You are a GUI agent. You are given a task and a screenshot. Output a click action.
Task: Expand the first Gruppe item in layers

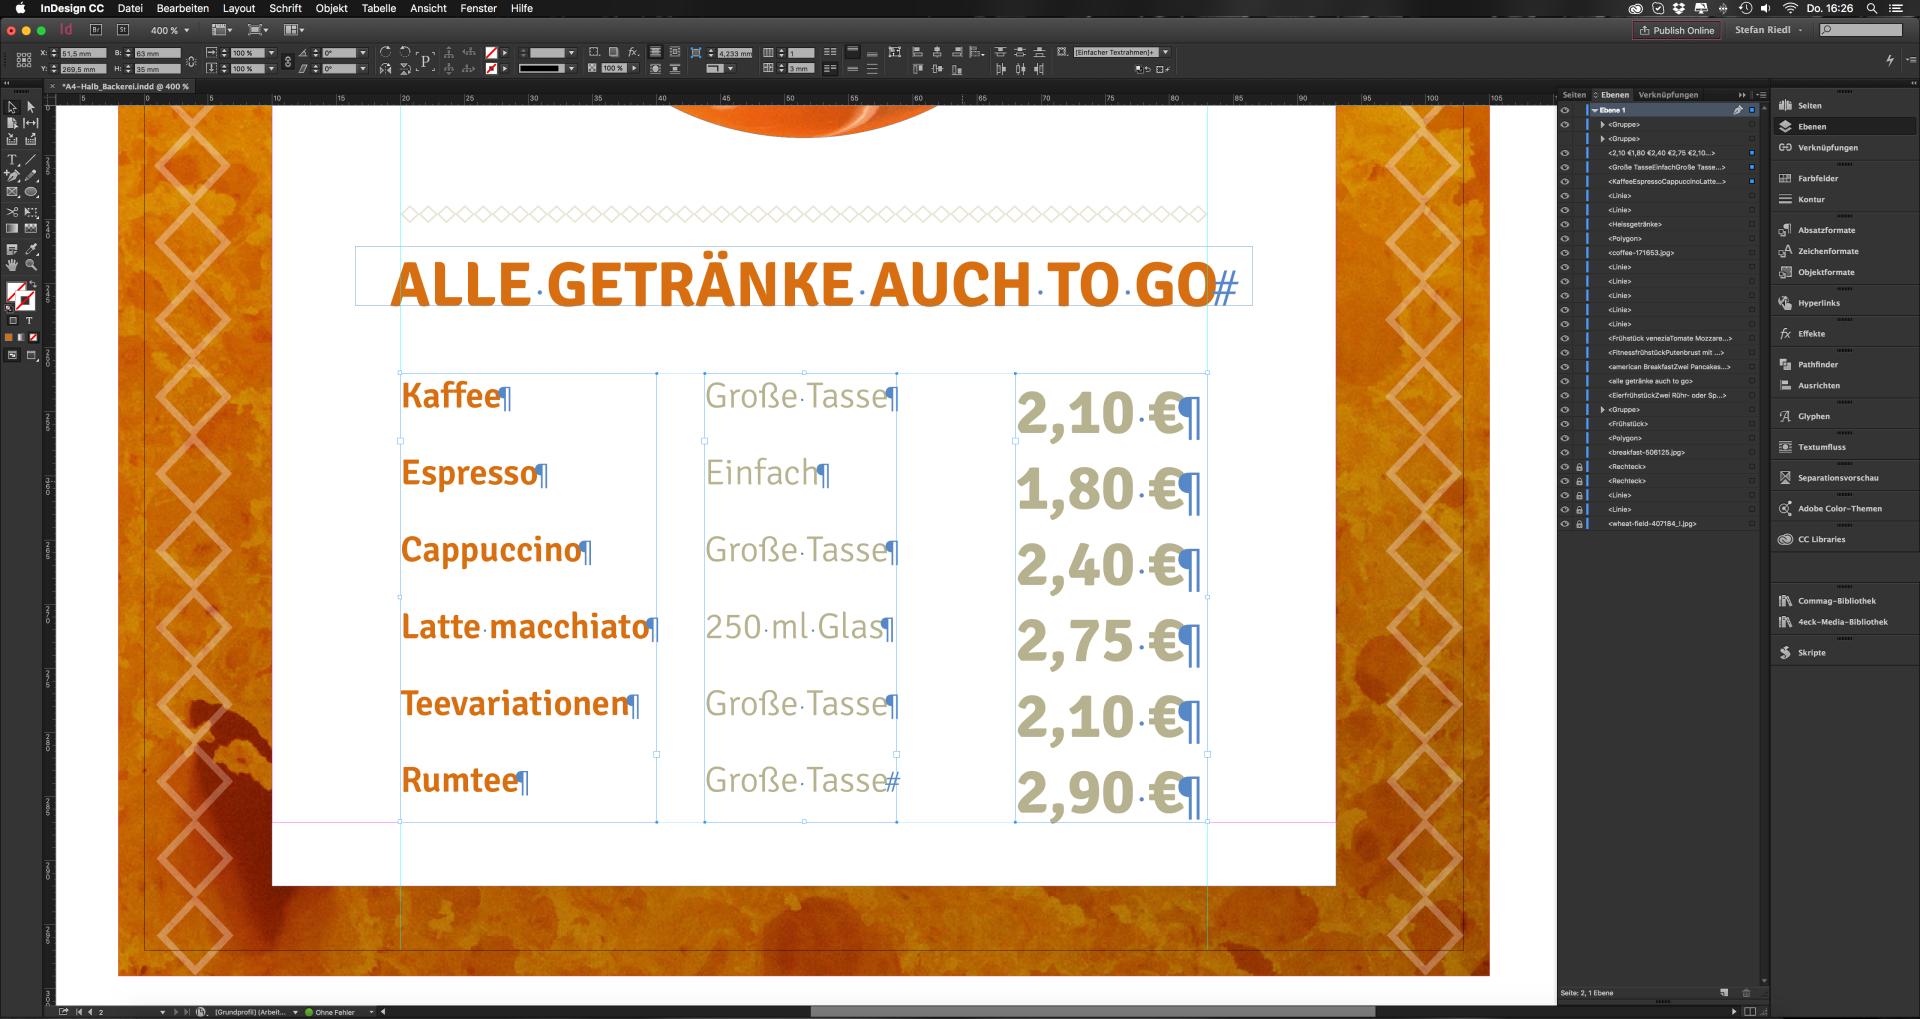pos(1603,125)
